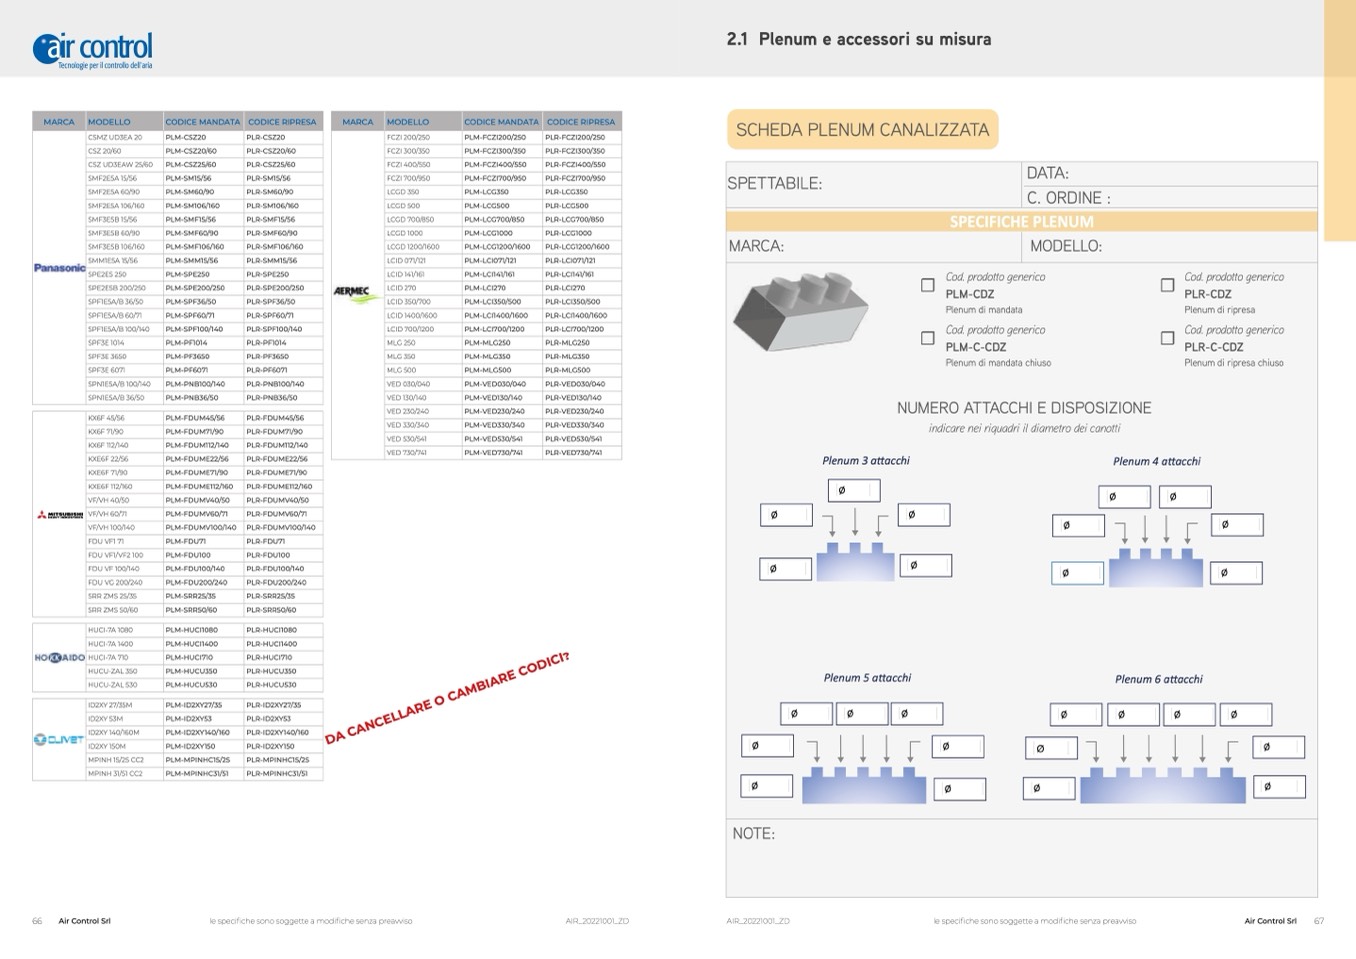Screen dimensions: 1356x959
Task: Click the Aermec brand logo
Action: click(x=357, y=294)
